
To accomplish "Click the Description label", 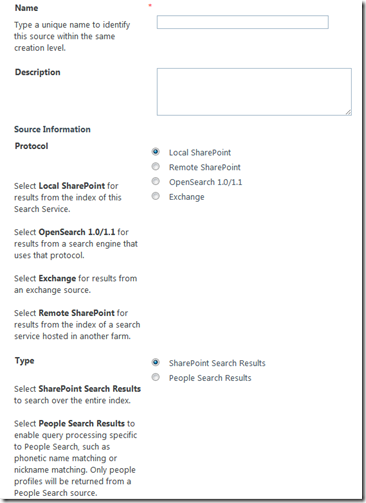I will (x=38, y=72).
